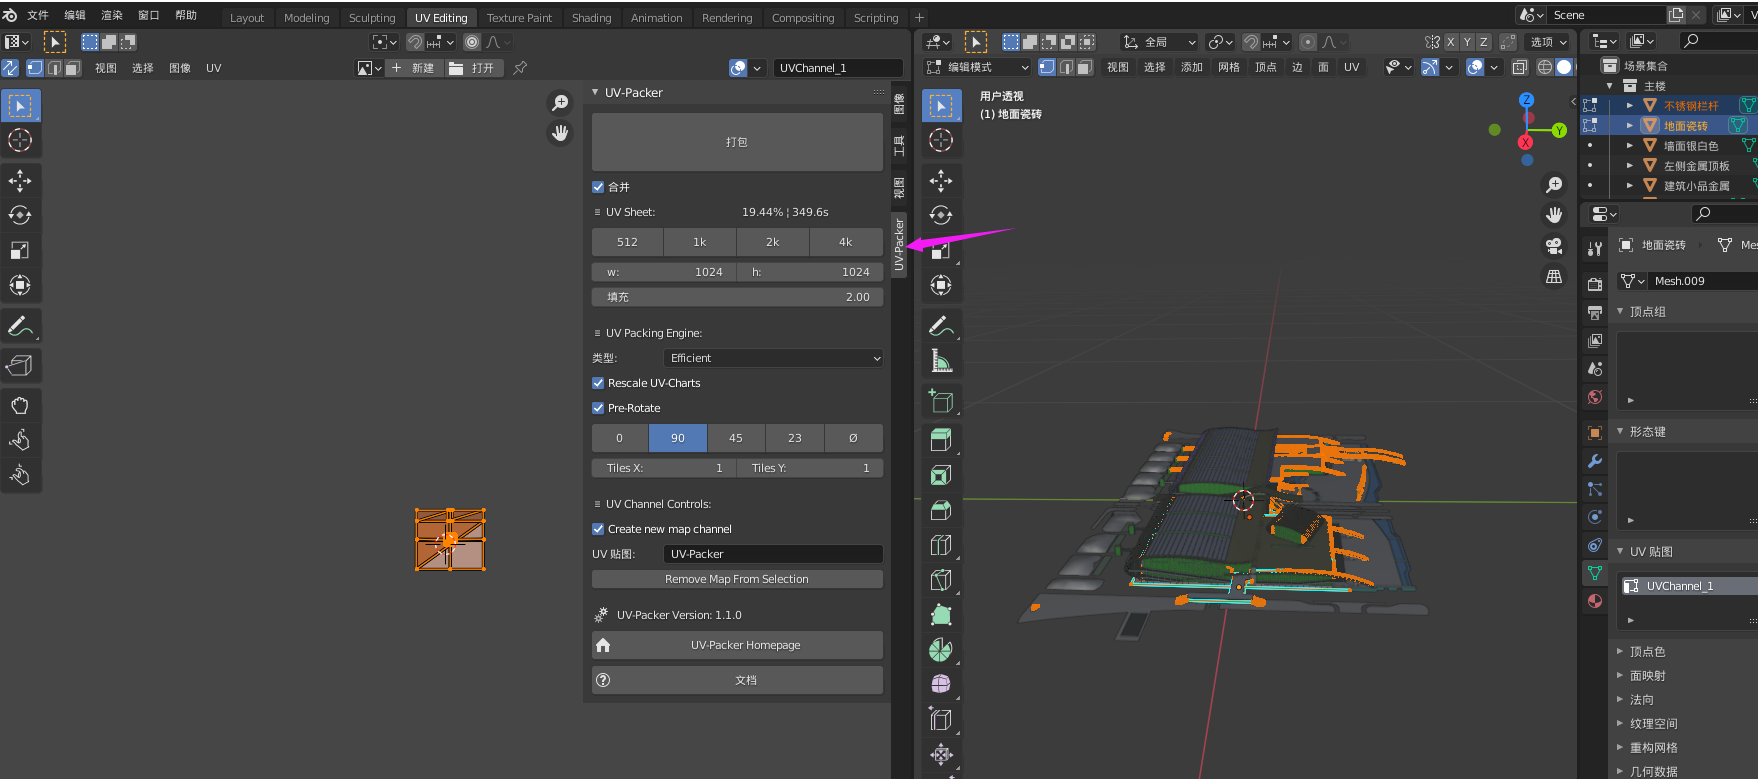Image resolution: width=1758 pixels, height=779 pixels.
Task: Select the Measure tool in 3D viewport
Action: pos(941,361)
